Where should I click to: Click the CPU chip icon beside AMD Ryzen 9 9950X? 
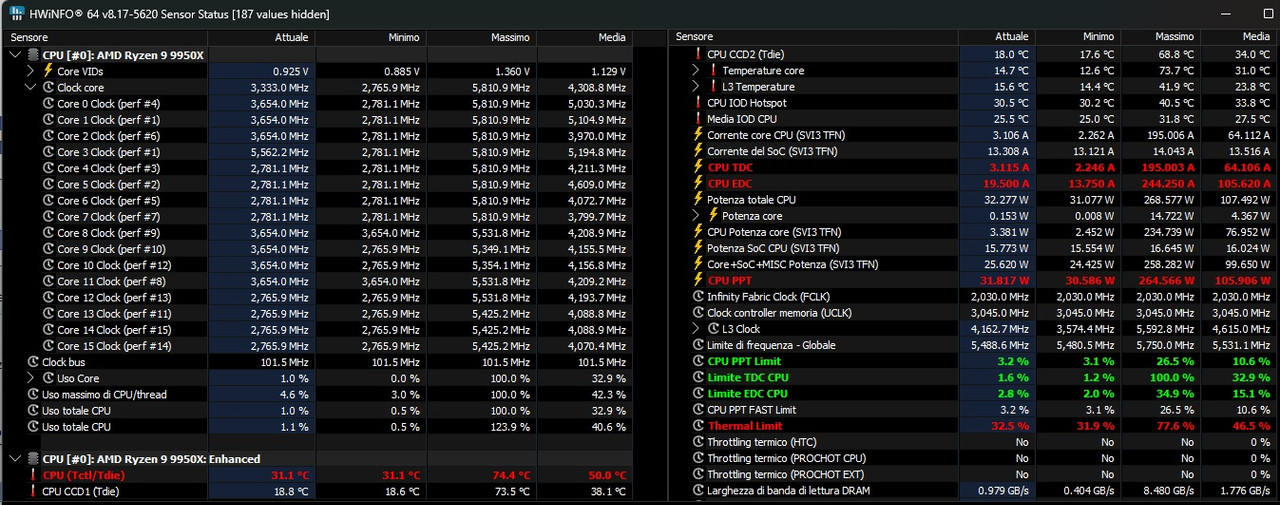tap(33, 55)
